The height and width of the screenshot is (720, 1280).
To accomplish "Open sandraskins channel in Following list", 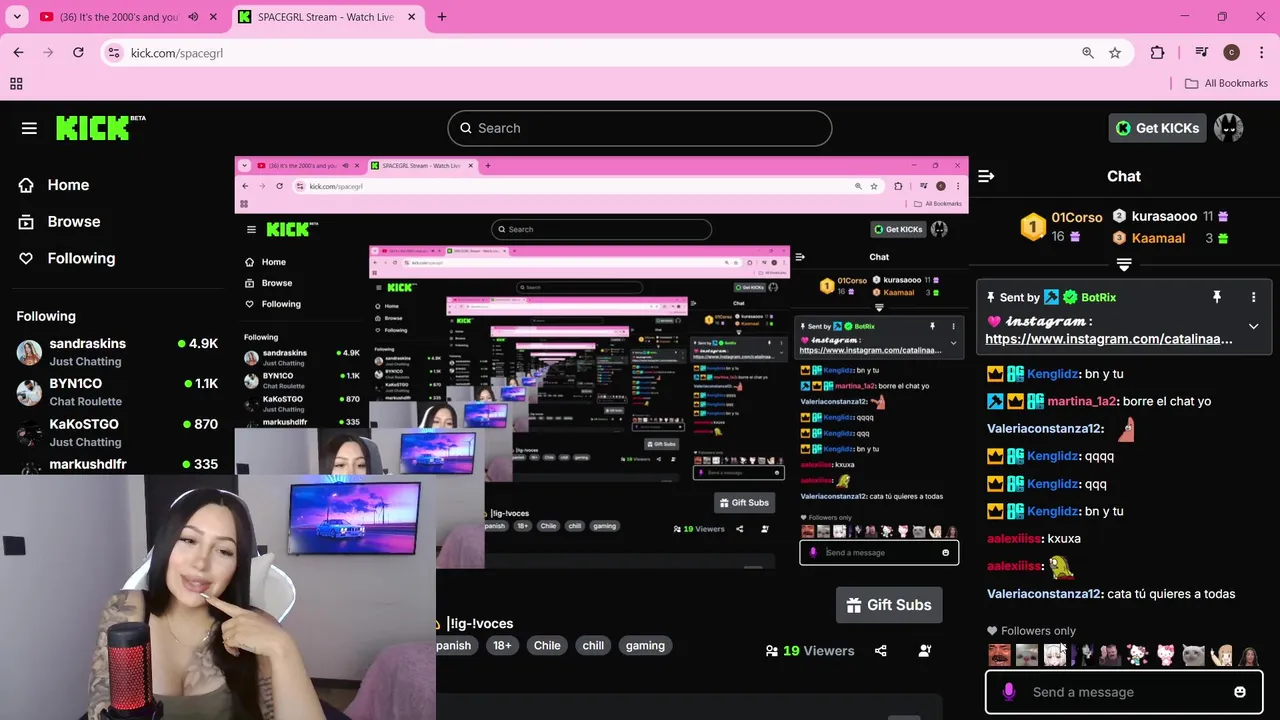I will (x=117, y=352).
